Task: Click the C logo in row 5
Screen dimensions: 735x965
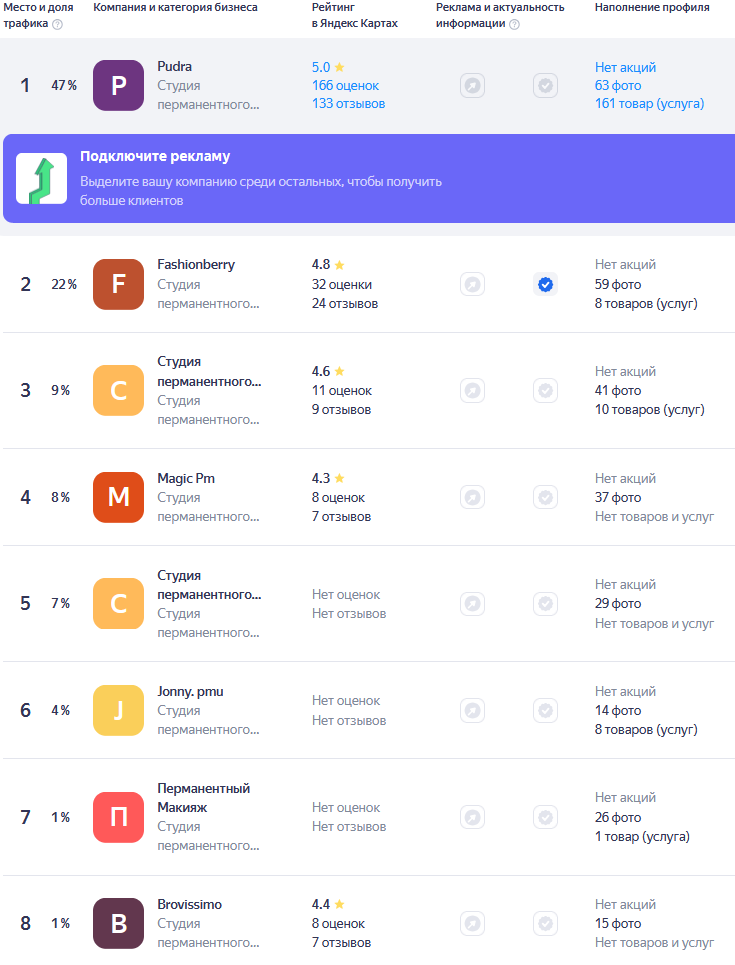Action: (x=118, y=603)
